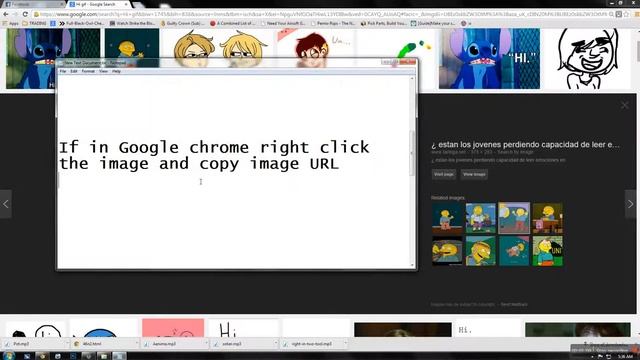Click the Chrome icon in the taskbar
This screenshot has height=360, width=640.
pos(42,356)
